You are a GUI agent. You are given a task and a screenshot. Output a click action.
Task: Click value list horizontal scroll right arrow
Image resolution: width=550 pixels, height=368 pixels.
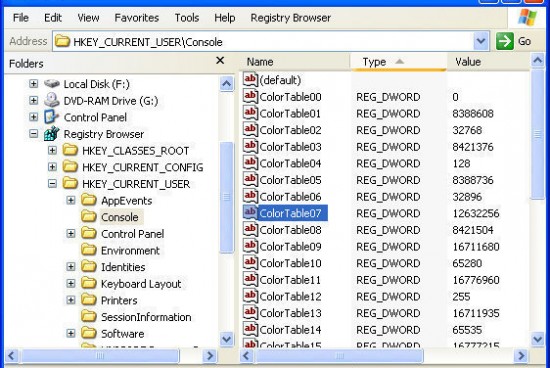[521, 356]
